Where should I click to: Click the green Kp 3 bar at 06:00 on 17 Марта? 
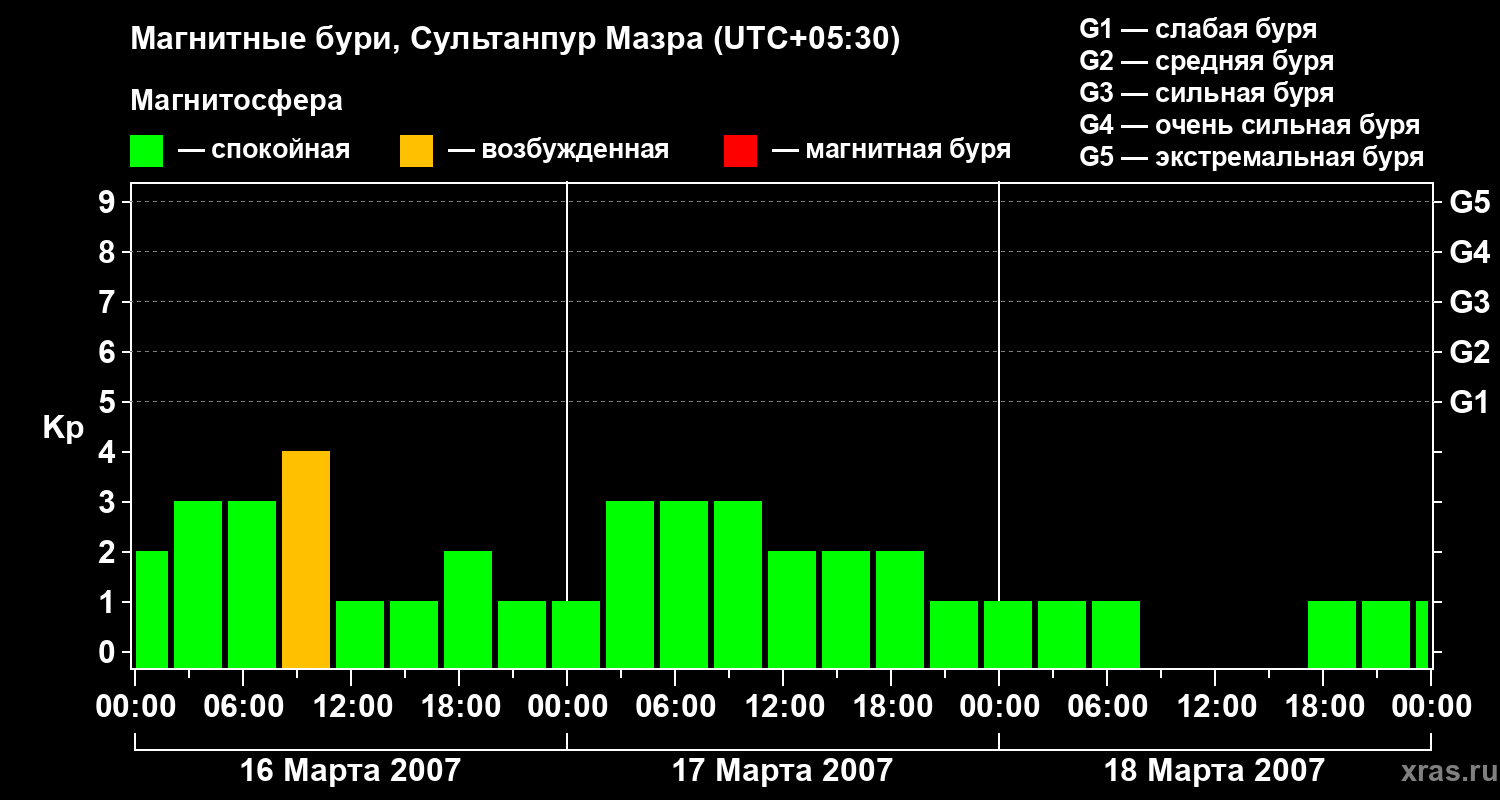click(684, 585)
